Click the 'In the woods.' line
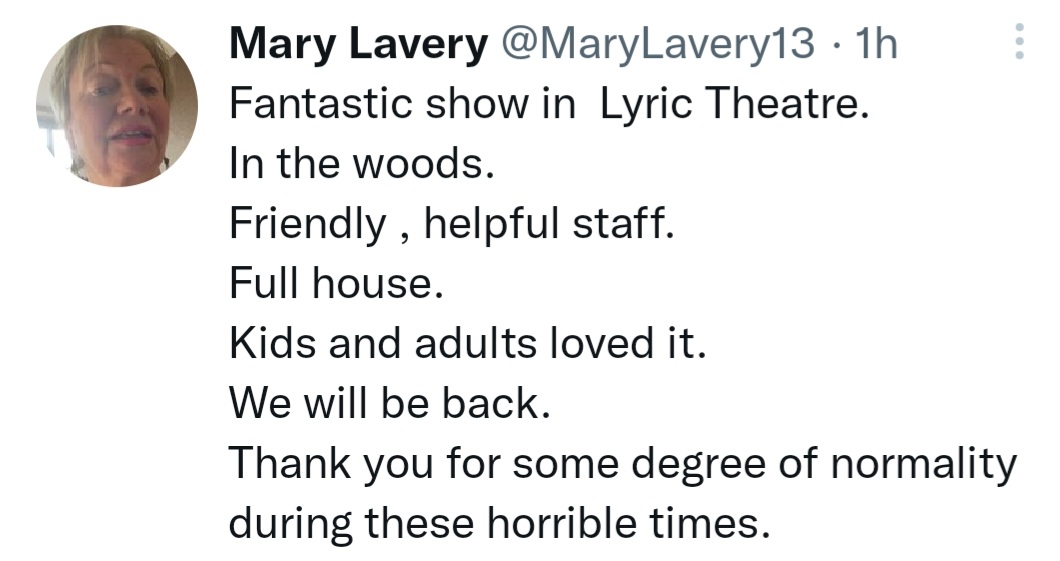1060x561 pixels. tap(362, 164)
